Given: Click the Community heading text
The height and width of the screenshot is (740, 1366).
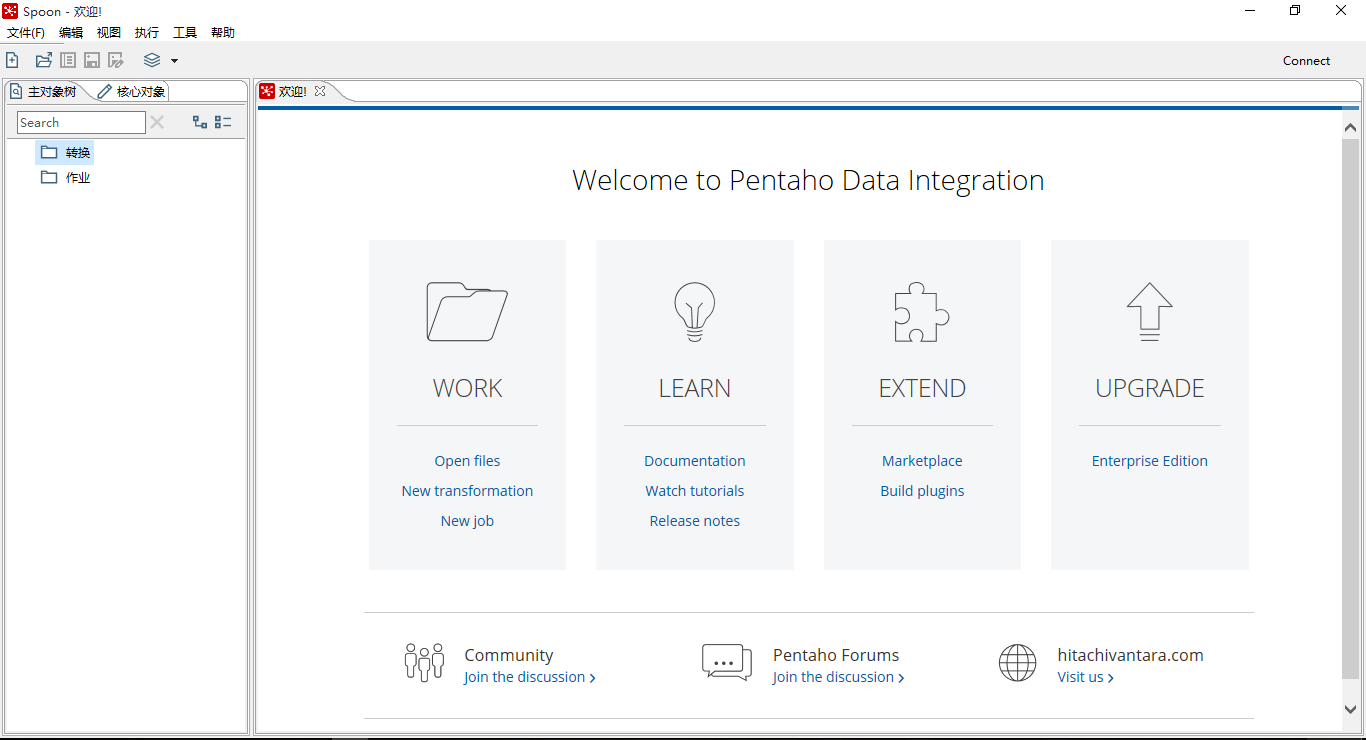Looking at the screenshot, I should [x=509, y=655].
